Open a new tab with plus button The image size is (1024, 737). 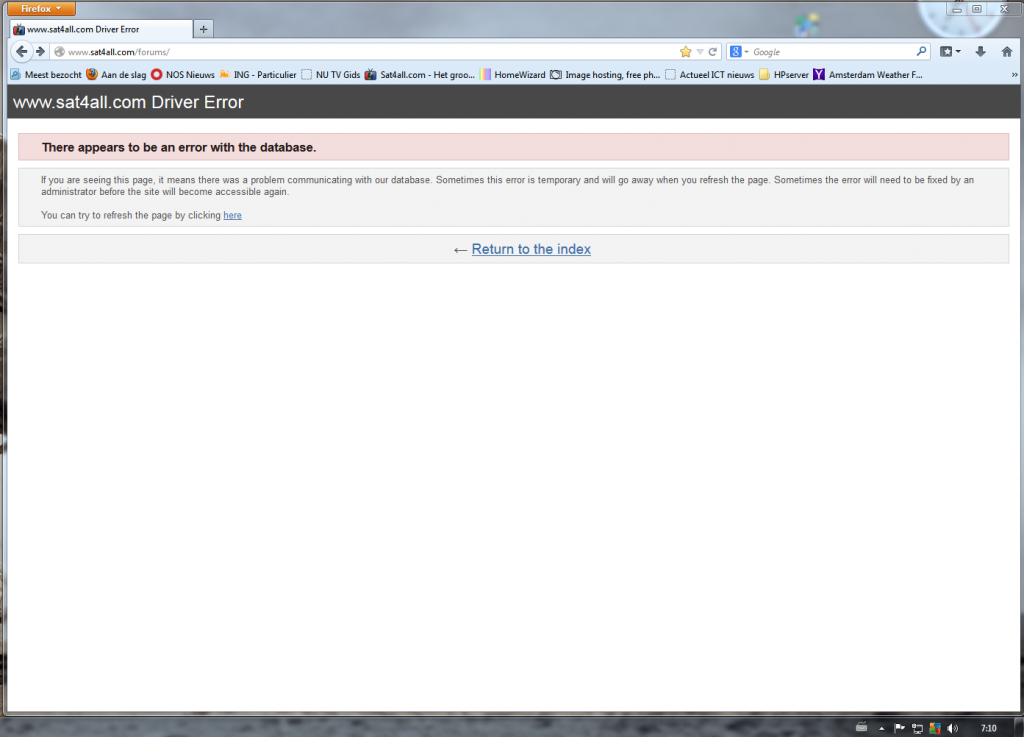[x=204, y=29]
